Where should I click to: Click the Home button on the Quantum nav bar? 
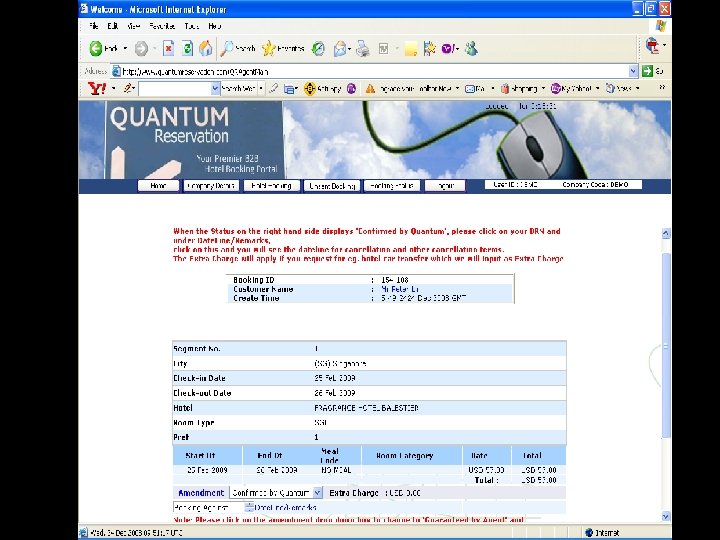[158, 186]
